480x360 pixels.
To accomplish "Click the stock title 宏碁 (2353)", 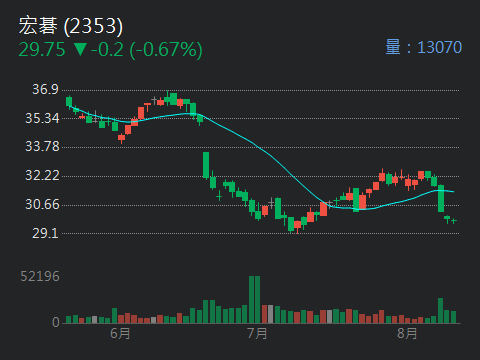I will pos(71,26).
